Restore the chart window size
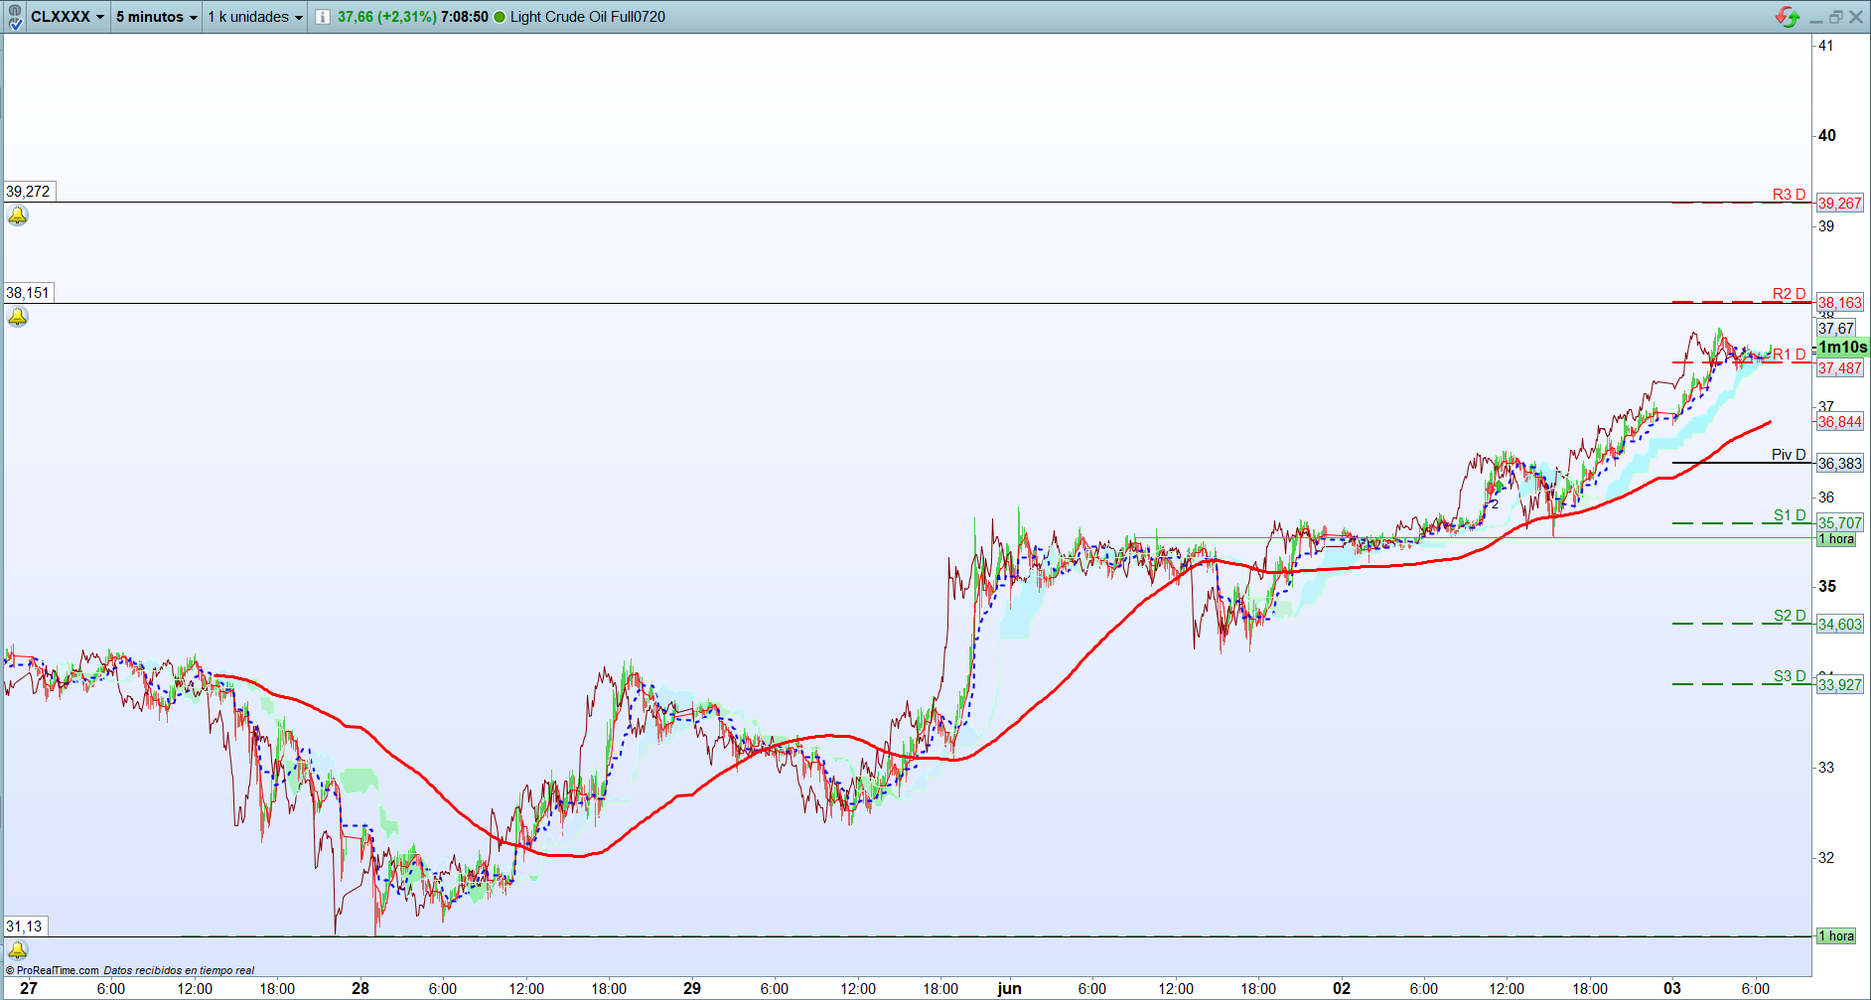1871x1000 pixels. coord(1836,17)
